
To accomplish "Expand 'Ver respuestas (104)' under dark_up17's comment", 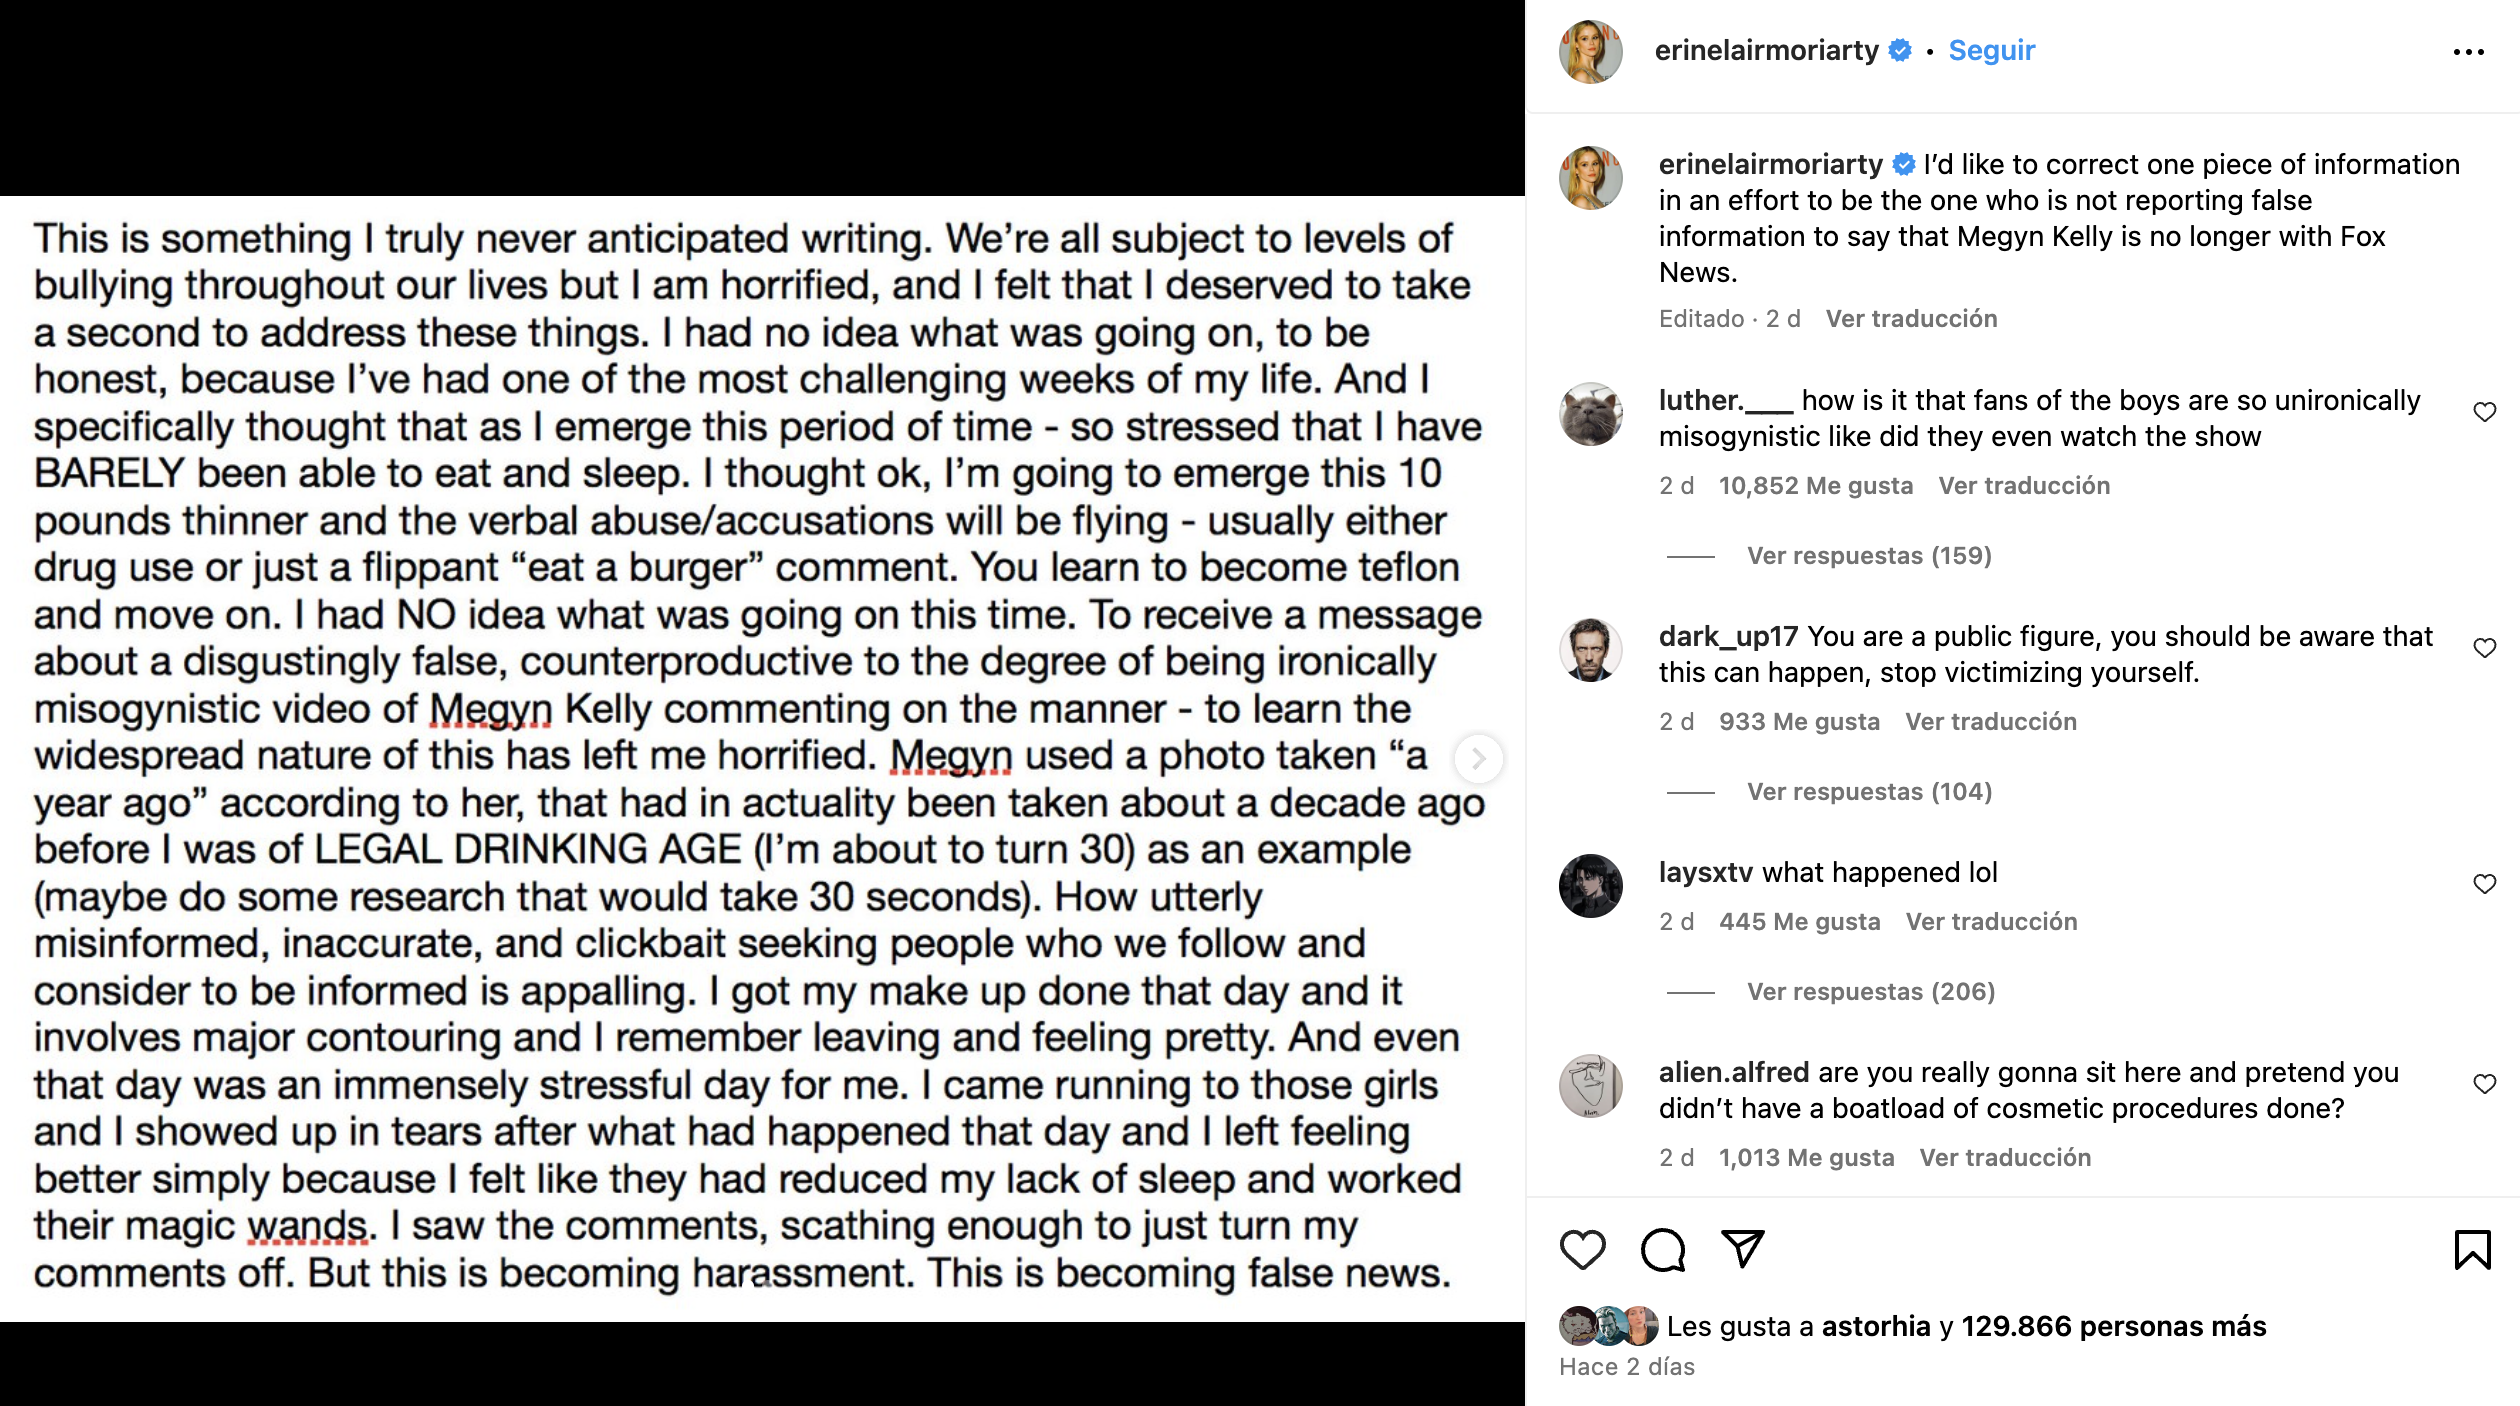I will click(1872, 791).
